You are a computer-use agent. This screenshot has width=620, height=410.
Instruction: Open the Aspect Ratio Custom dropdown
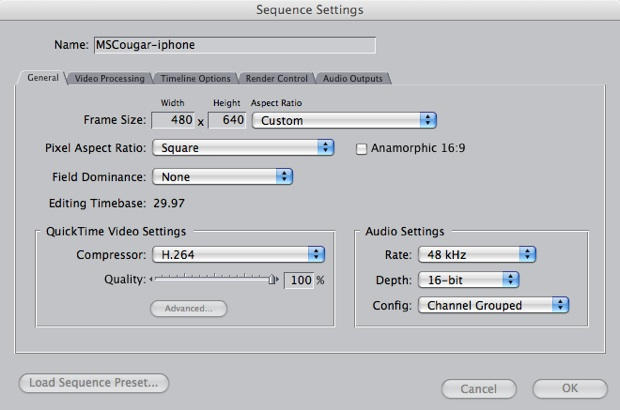tap(344, 120)
